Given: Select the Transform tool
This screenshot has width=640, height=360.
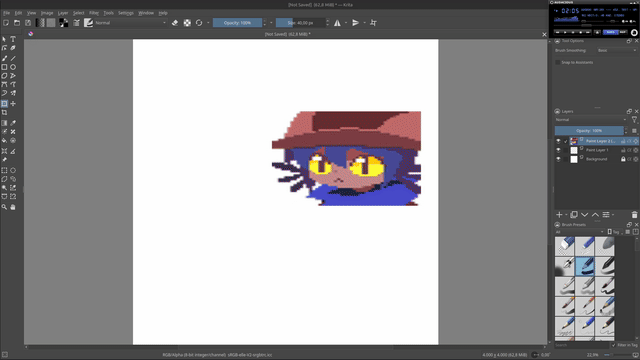Looking at the screenshot, I should tap(4, 104).
